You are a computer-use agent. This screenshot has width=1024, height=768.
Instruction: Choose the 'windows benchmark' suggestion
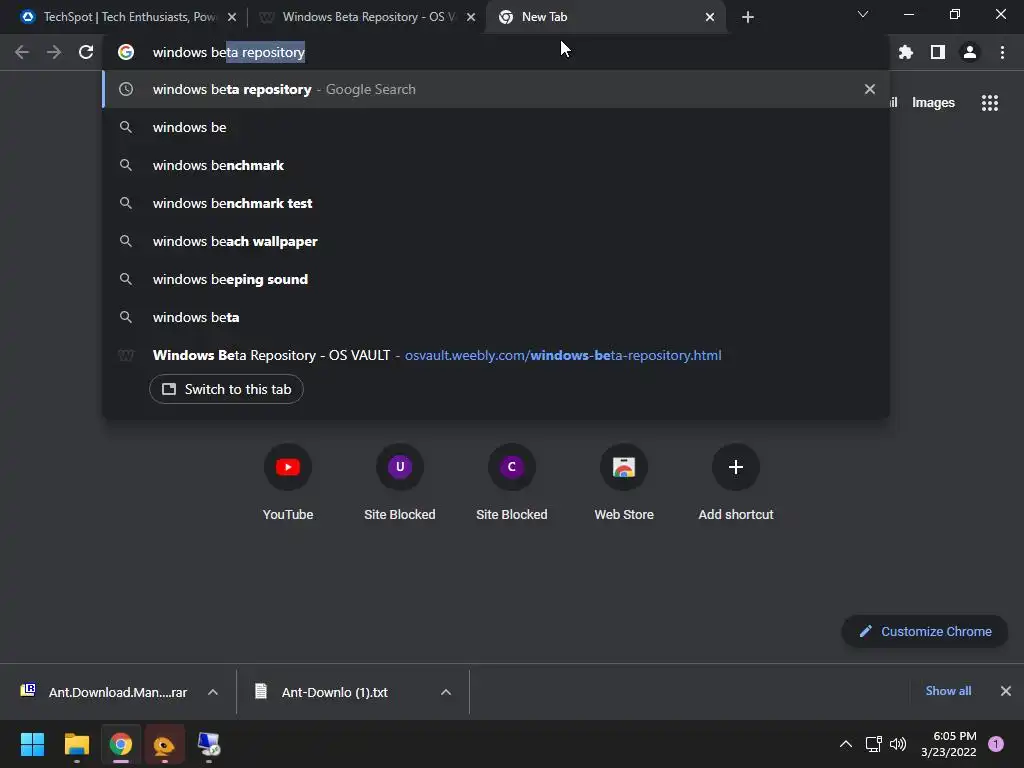pyautogui.click(x=496, y=165)
